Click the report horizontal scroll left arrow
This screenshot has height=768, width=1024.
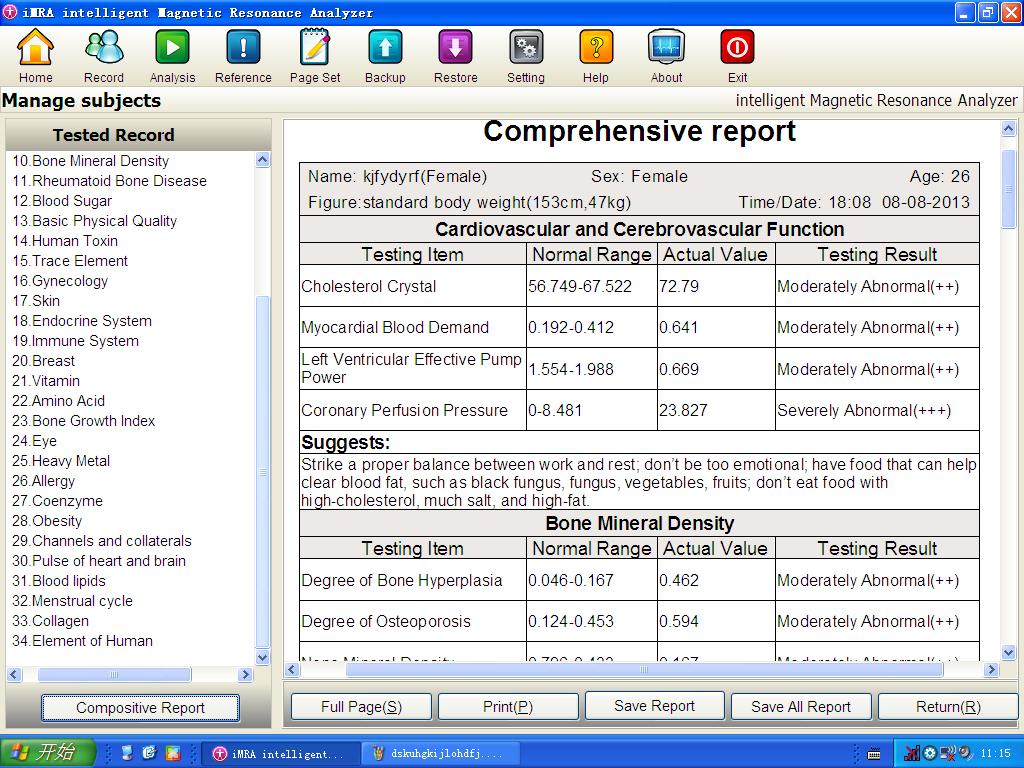[292, 669]
